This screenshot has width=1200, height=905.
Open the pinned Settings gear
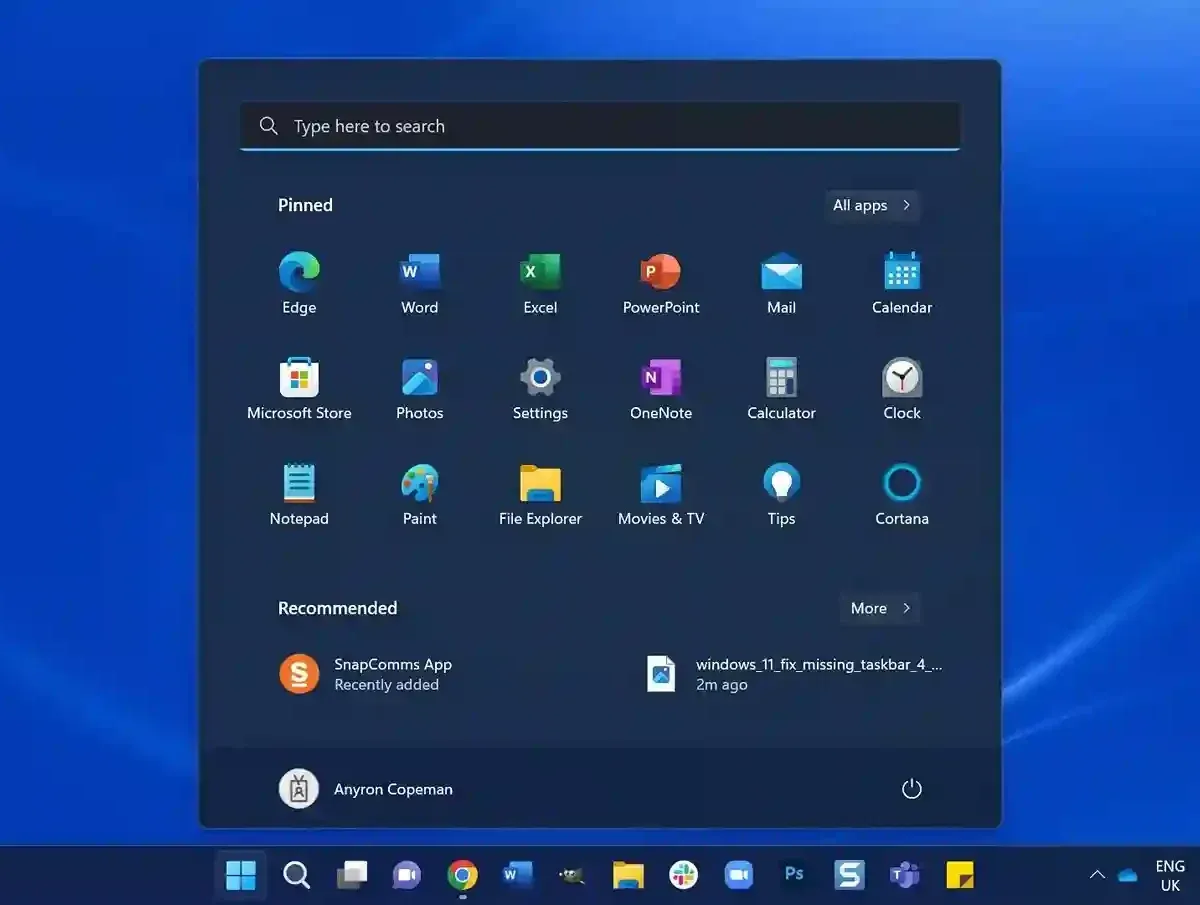[540, 389]
